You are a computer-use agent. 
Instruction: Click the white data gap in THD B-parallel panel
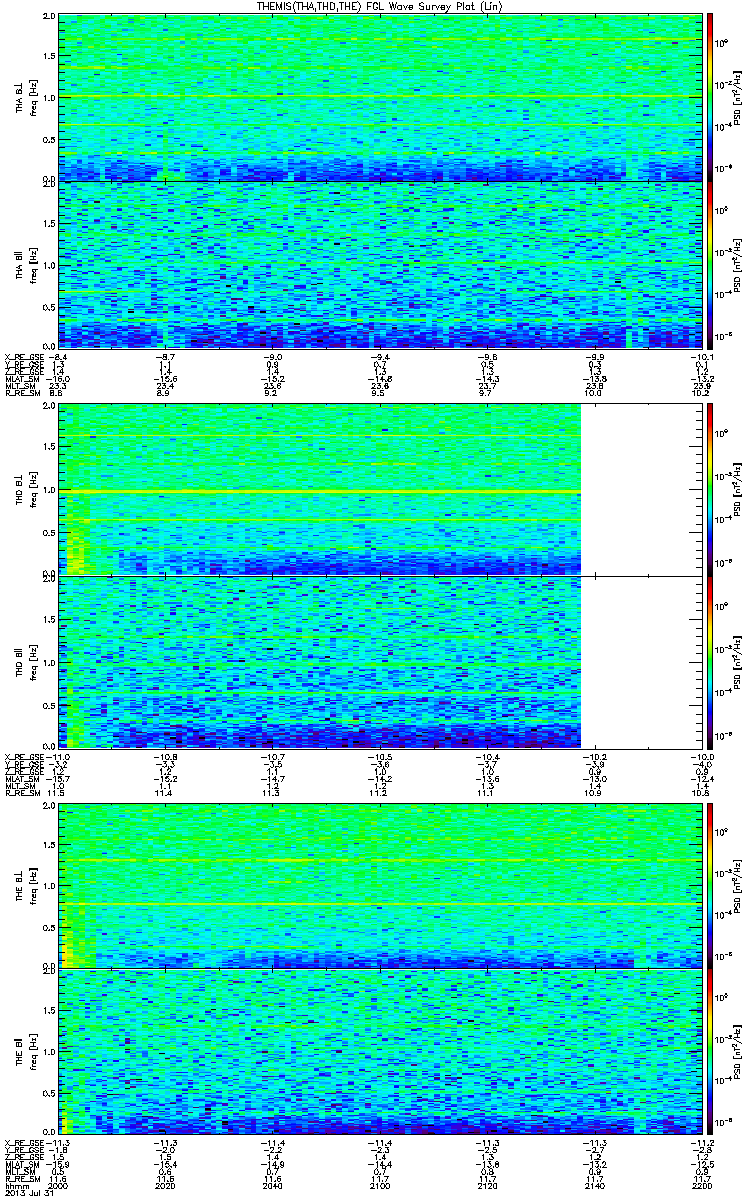point(640,662)
